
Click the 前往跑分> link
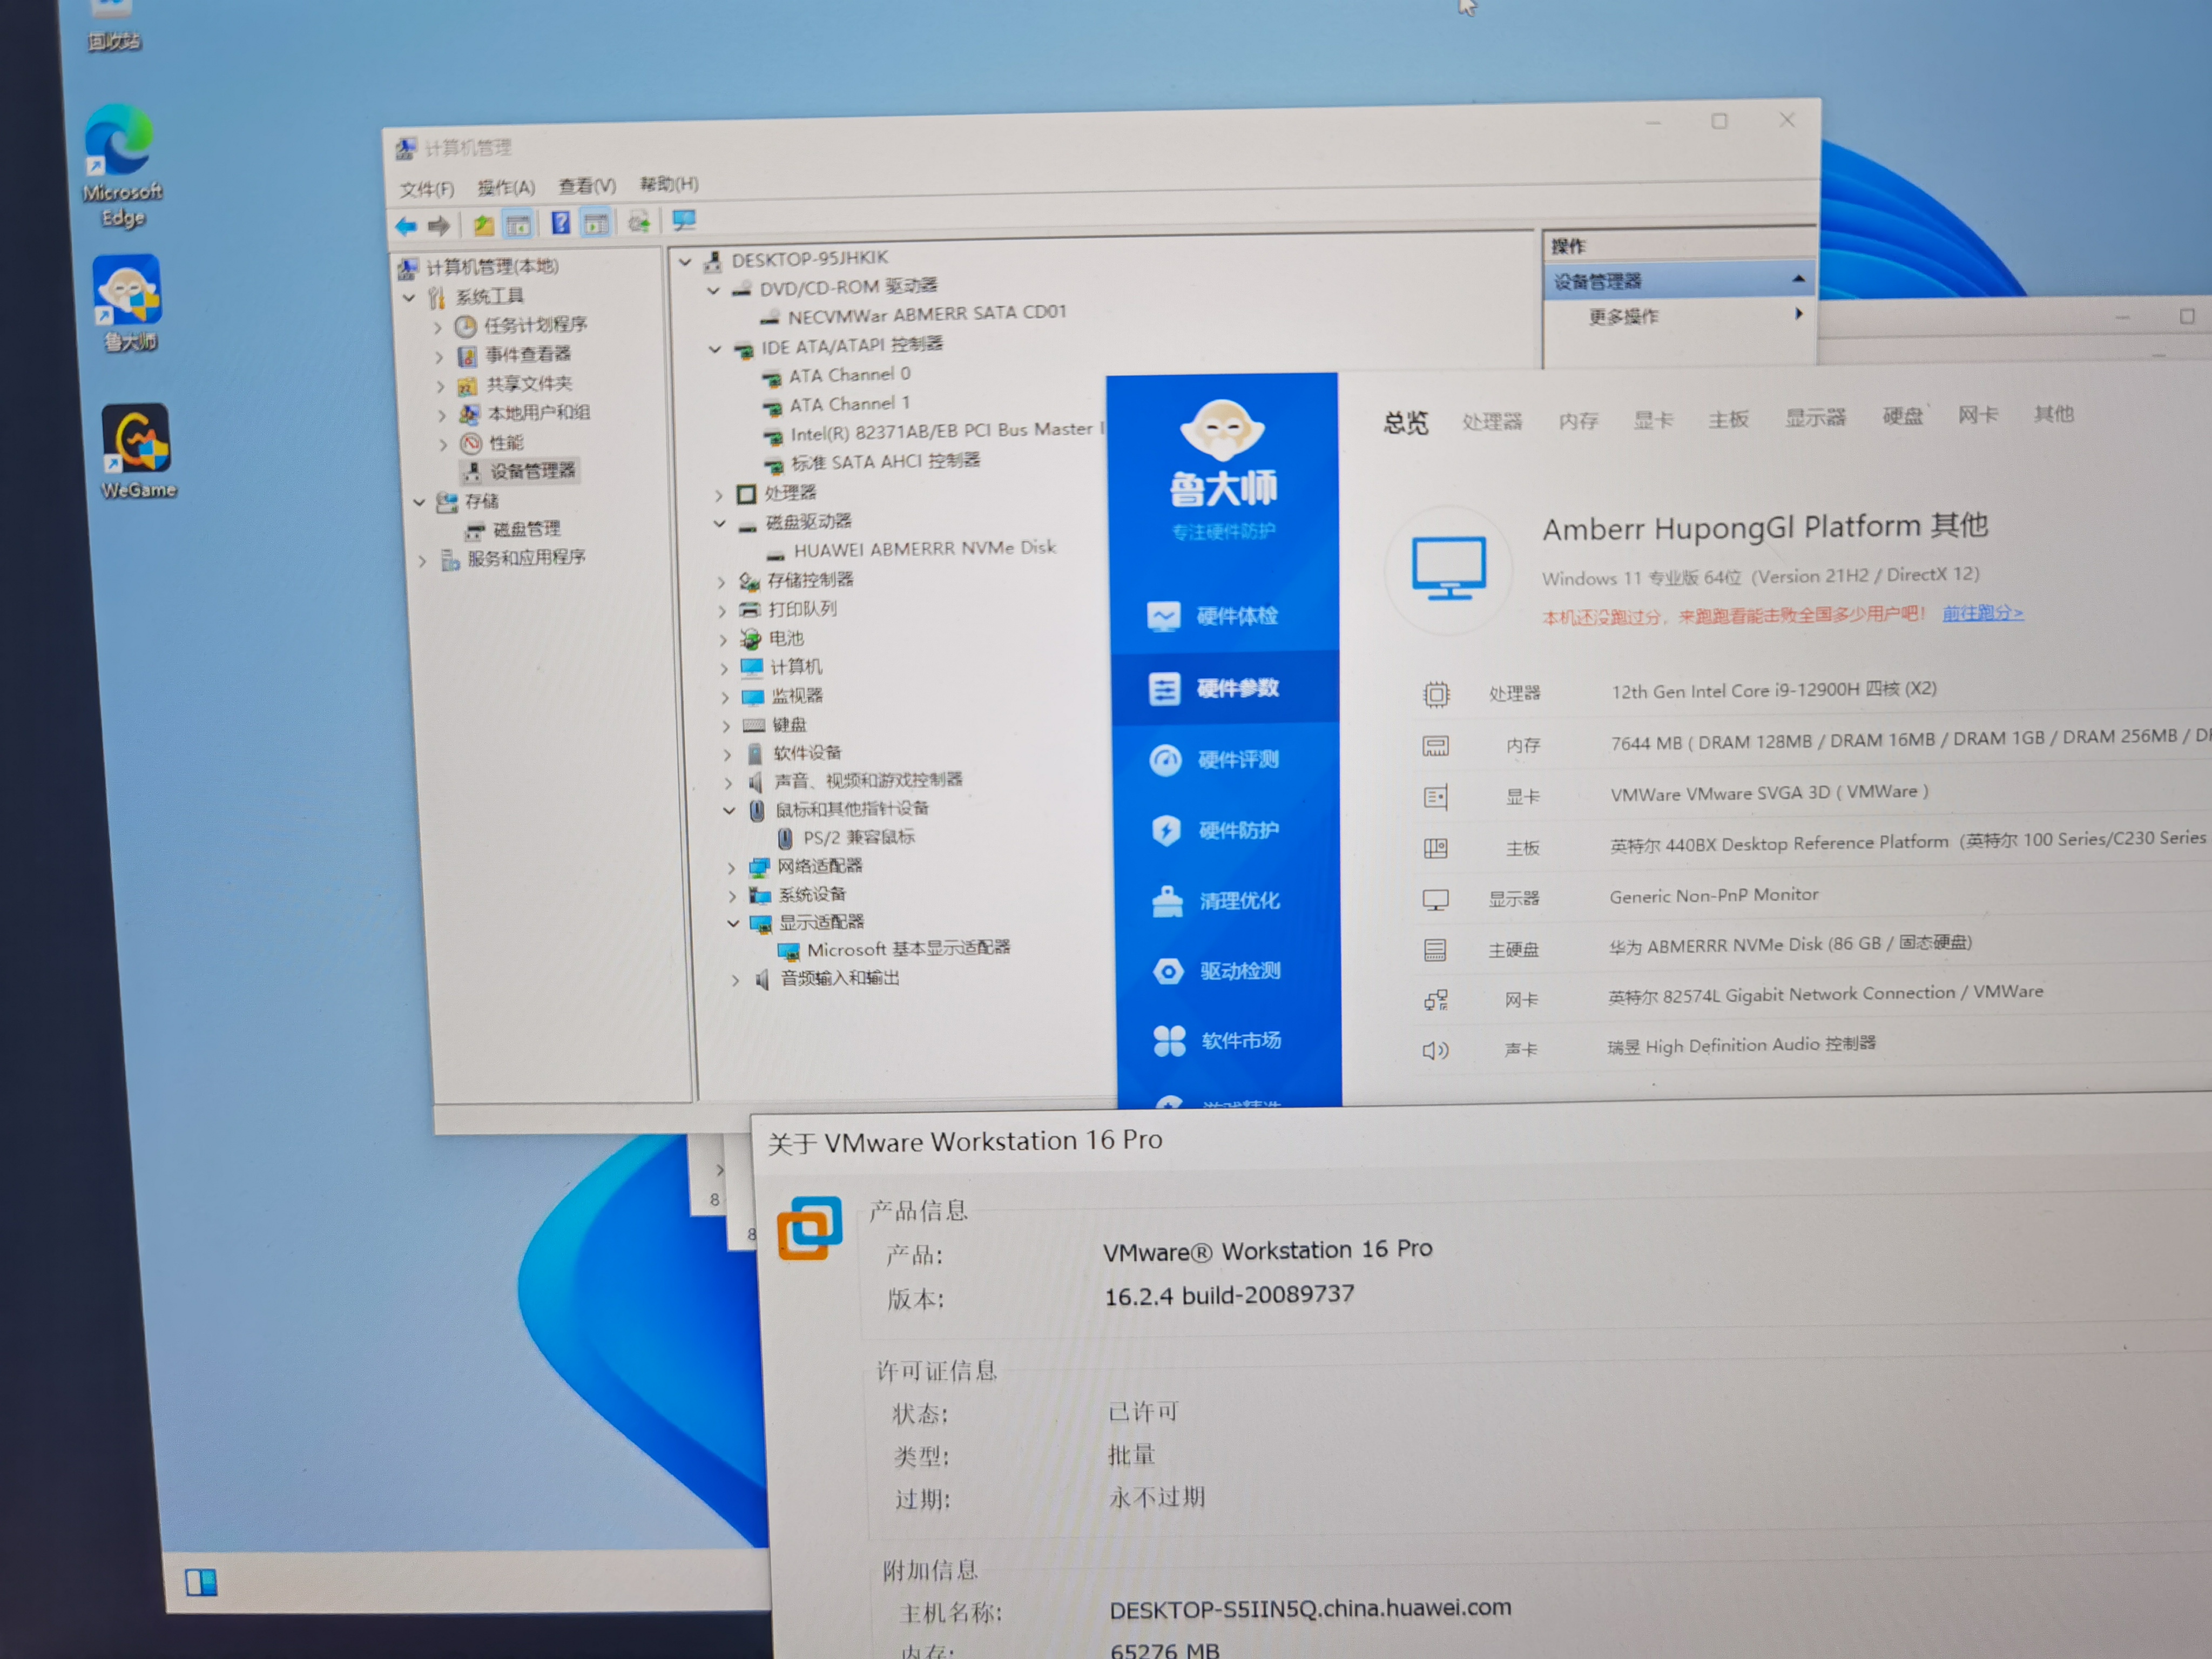coord(1982,613)
